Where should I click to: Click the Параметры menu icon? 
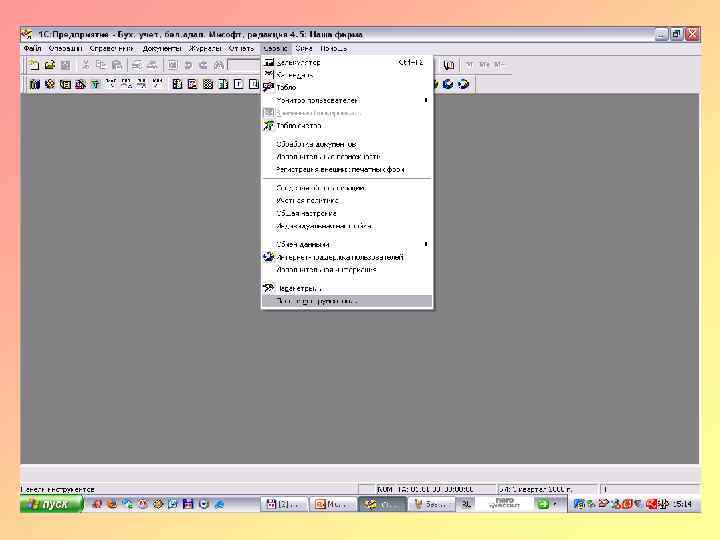click(269, 288)
